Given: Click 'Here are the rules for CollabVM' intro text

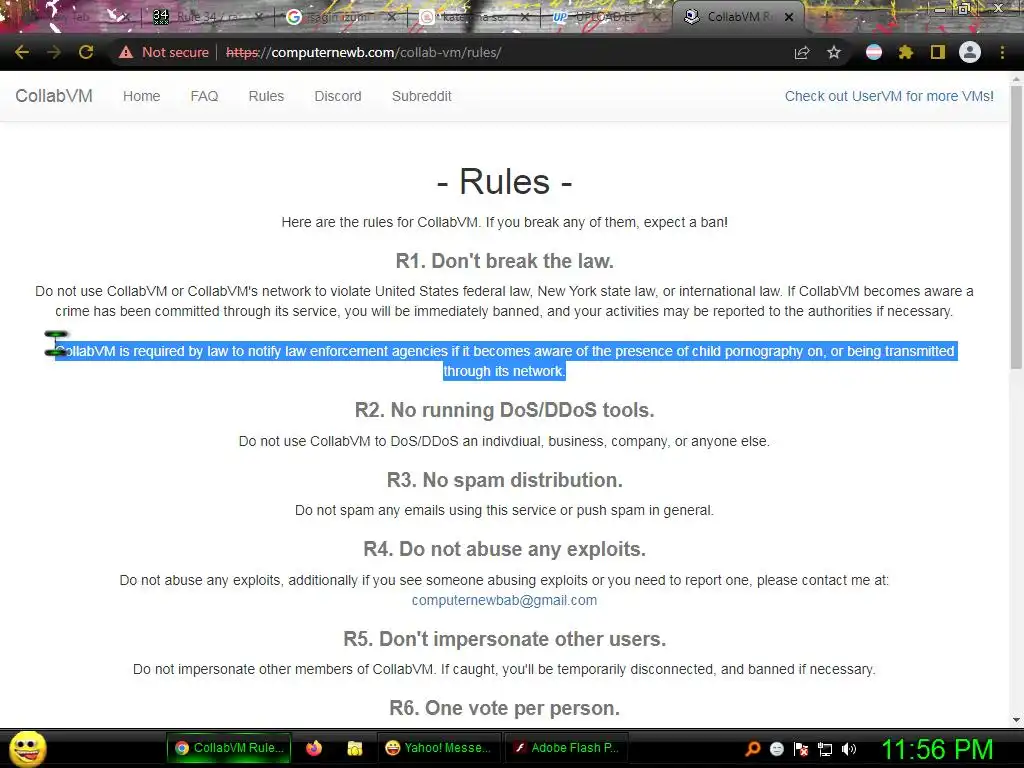Looking at the screenshot, I should coord(504,222).
